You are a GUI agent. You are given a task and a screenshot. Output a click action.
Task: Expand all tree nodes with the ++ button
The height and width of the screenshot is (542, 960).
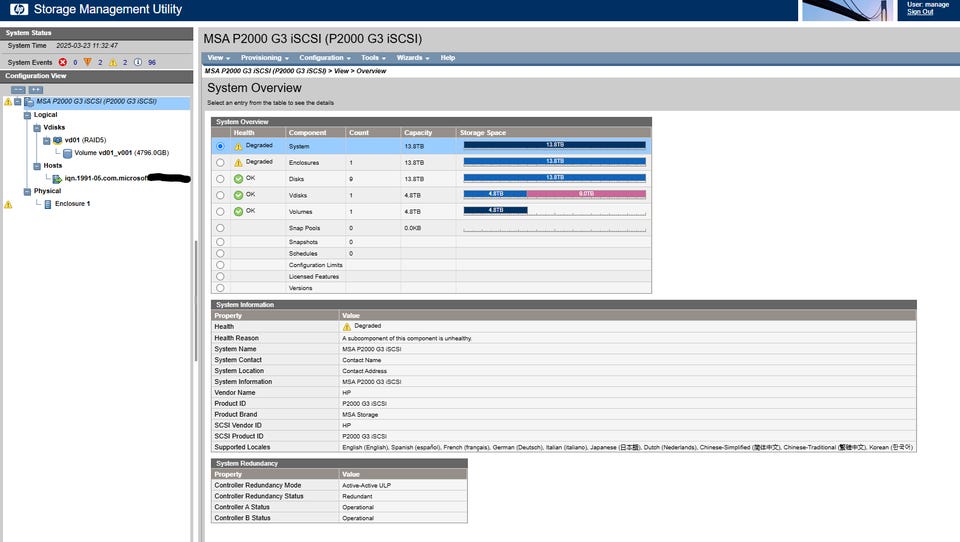pos(36,89)
